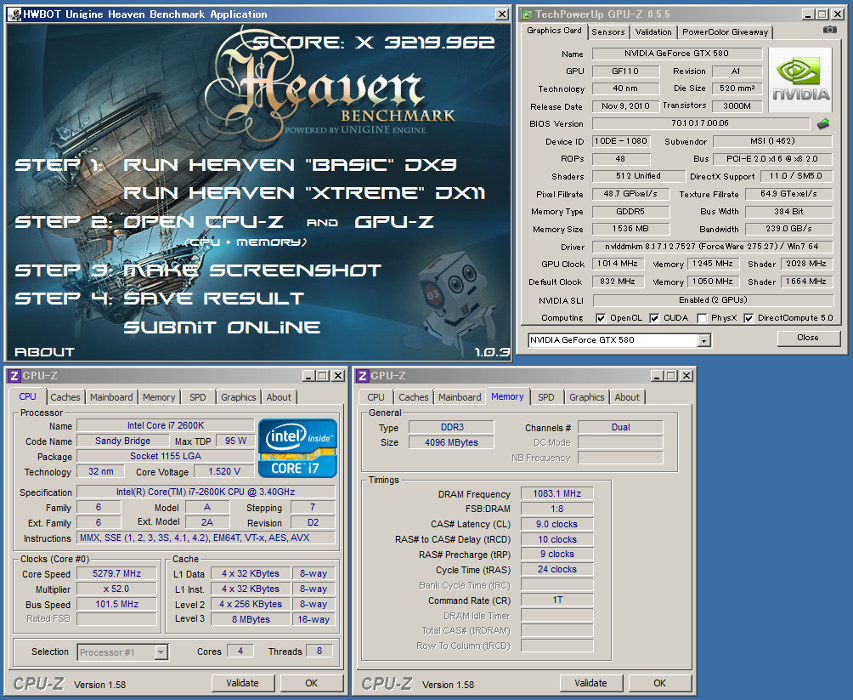Run Heaven "Basic" DX9 benchmark
853x700 pixels.
pyautogui.click(x=290, y=165)
